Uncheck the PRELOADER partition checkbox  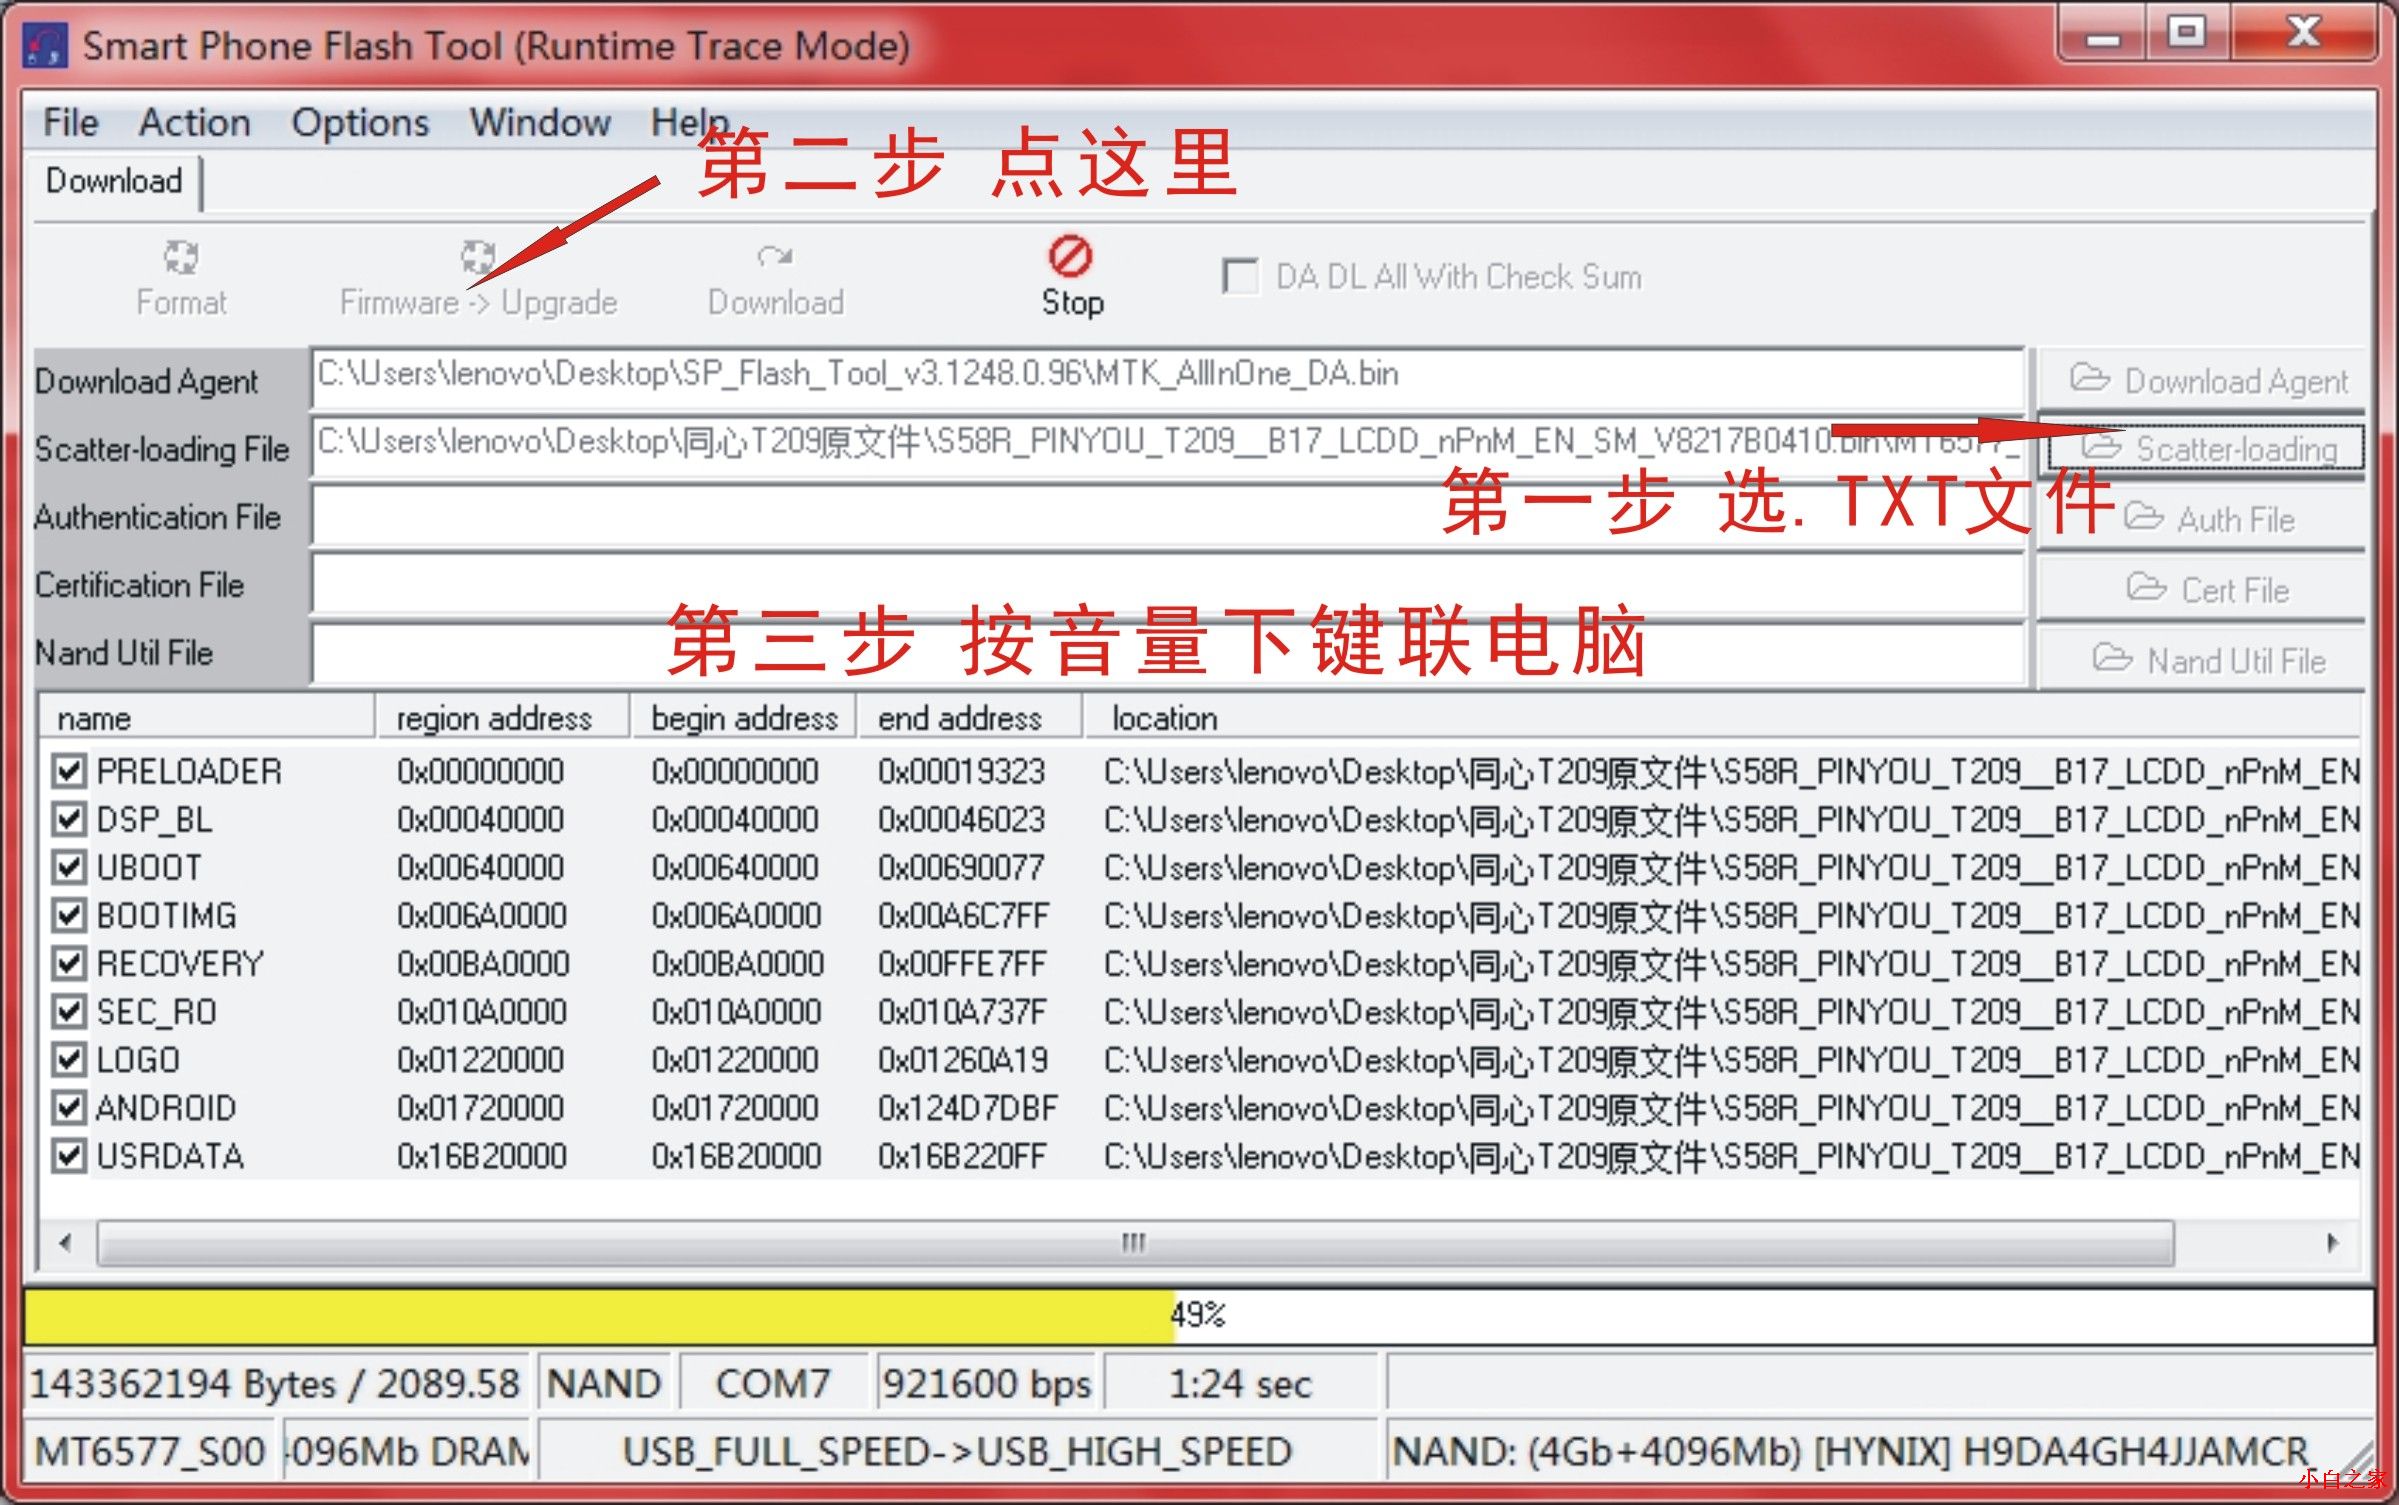pos(68,771)
